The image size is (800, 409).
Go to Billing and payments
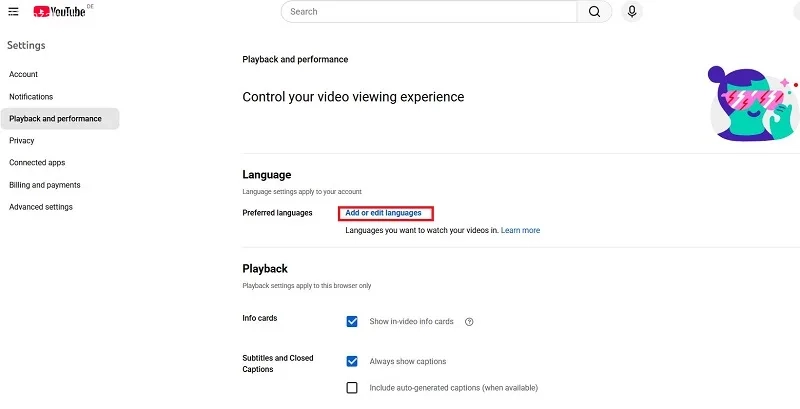pyautogui.click(x=45, y=185)
